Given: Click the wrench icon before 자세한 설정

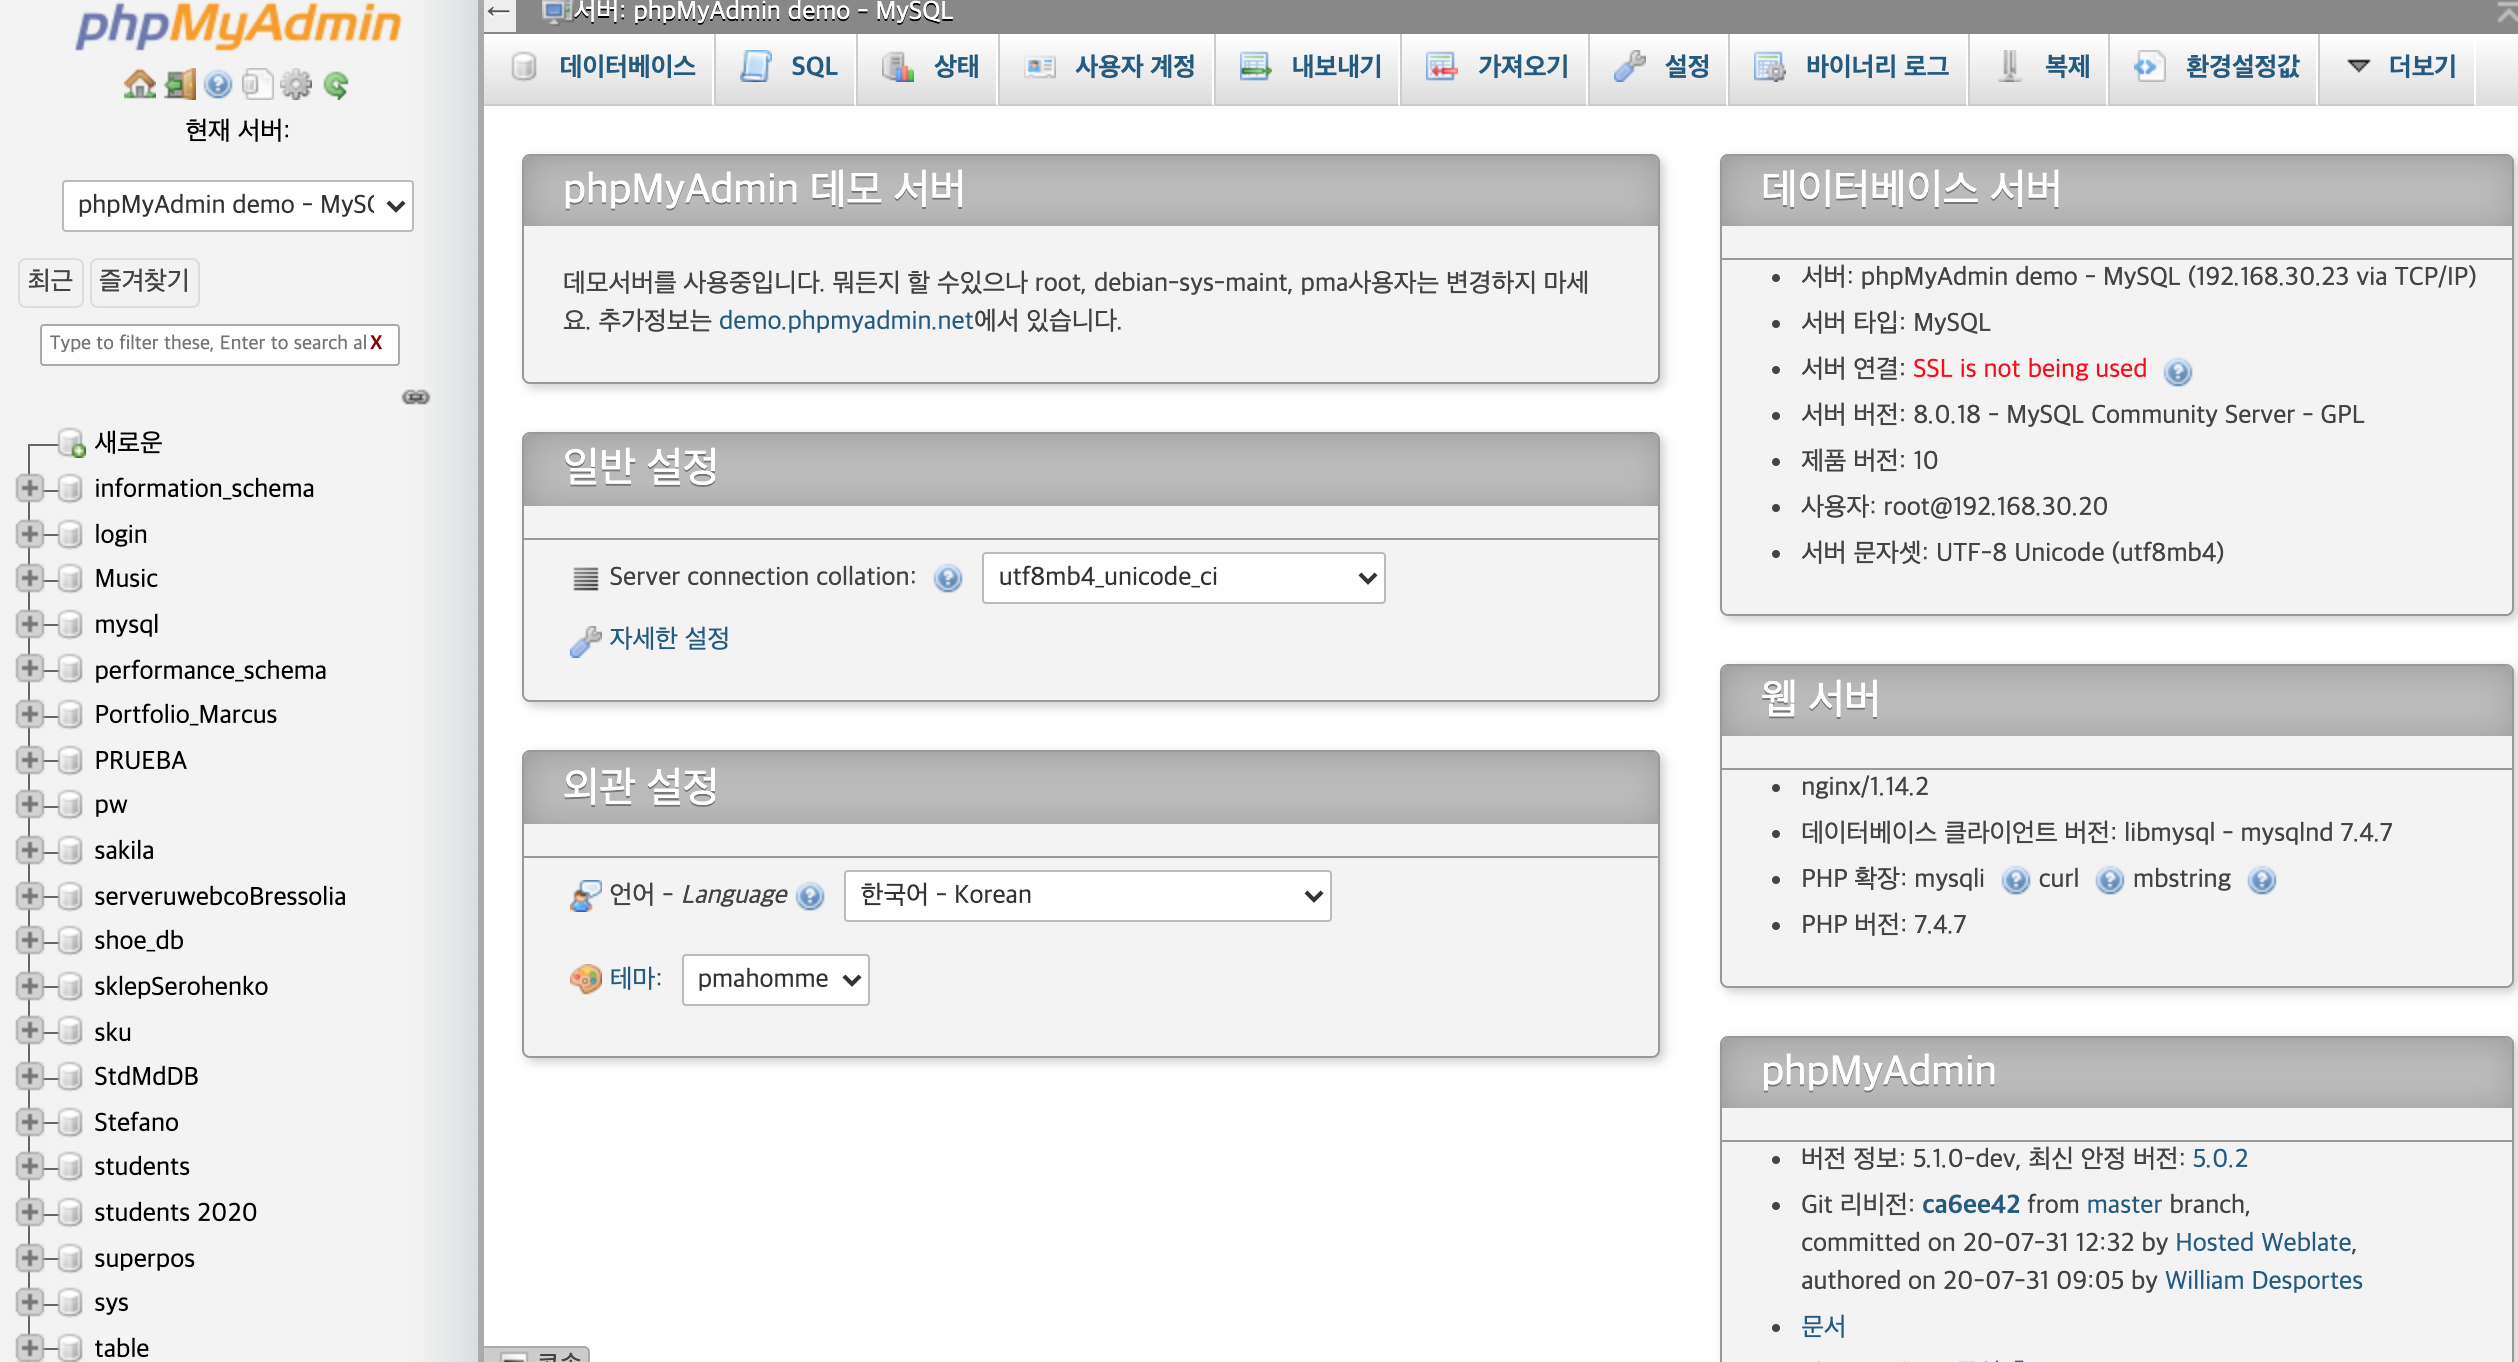Looking at the screenshot, I should [x=585, y=640].
